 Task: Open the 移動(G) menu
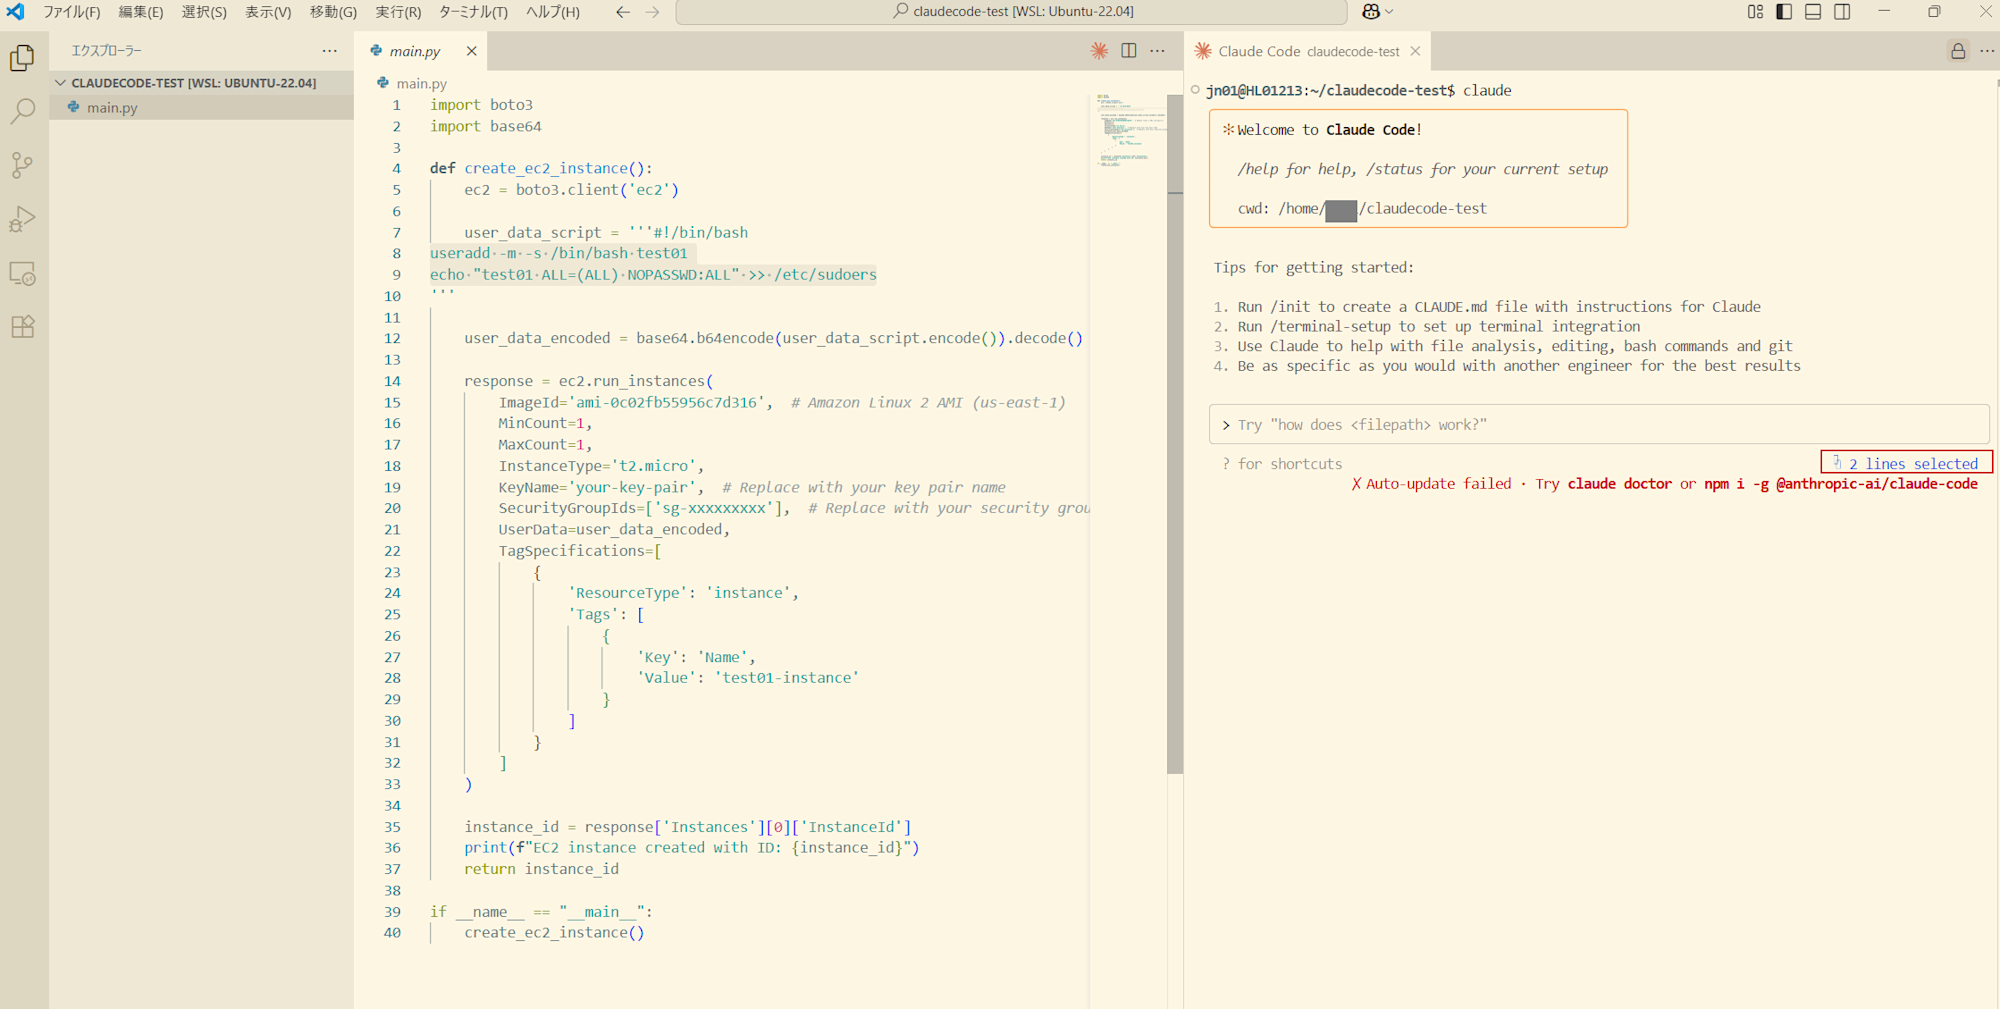[333, 12]
